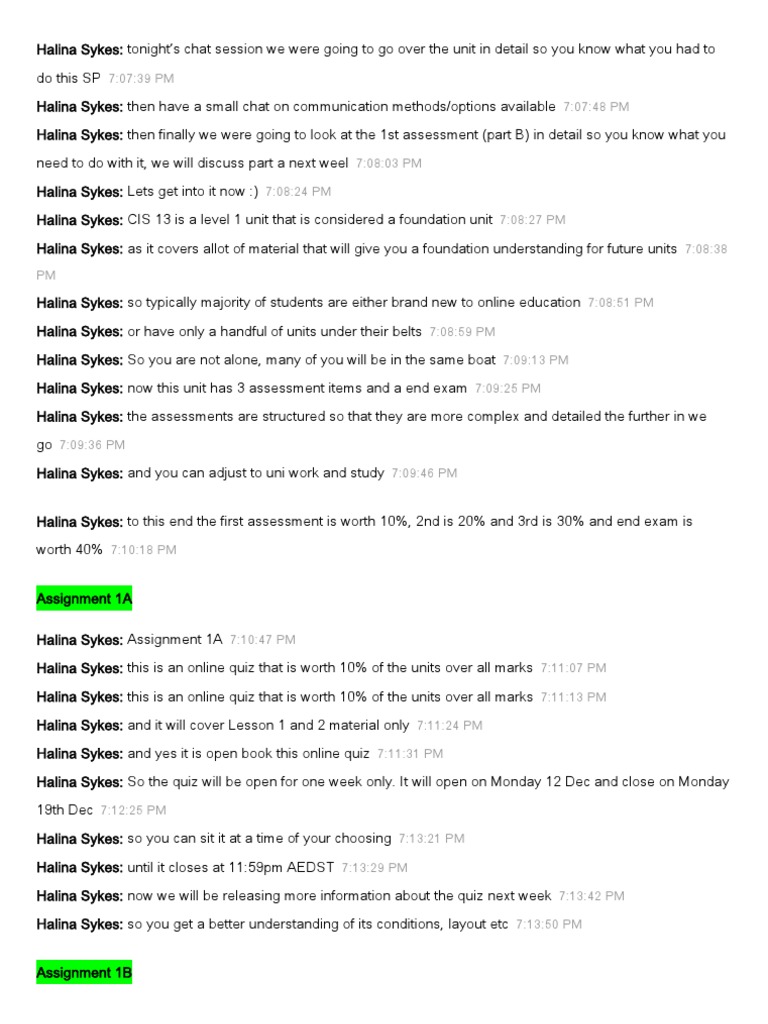Screen dimensions: 768x1024
Task: Click the 7:09:25 PM timestamp
Action: tap(508, 388)
